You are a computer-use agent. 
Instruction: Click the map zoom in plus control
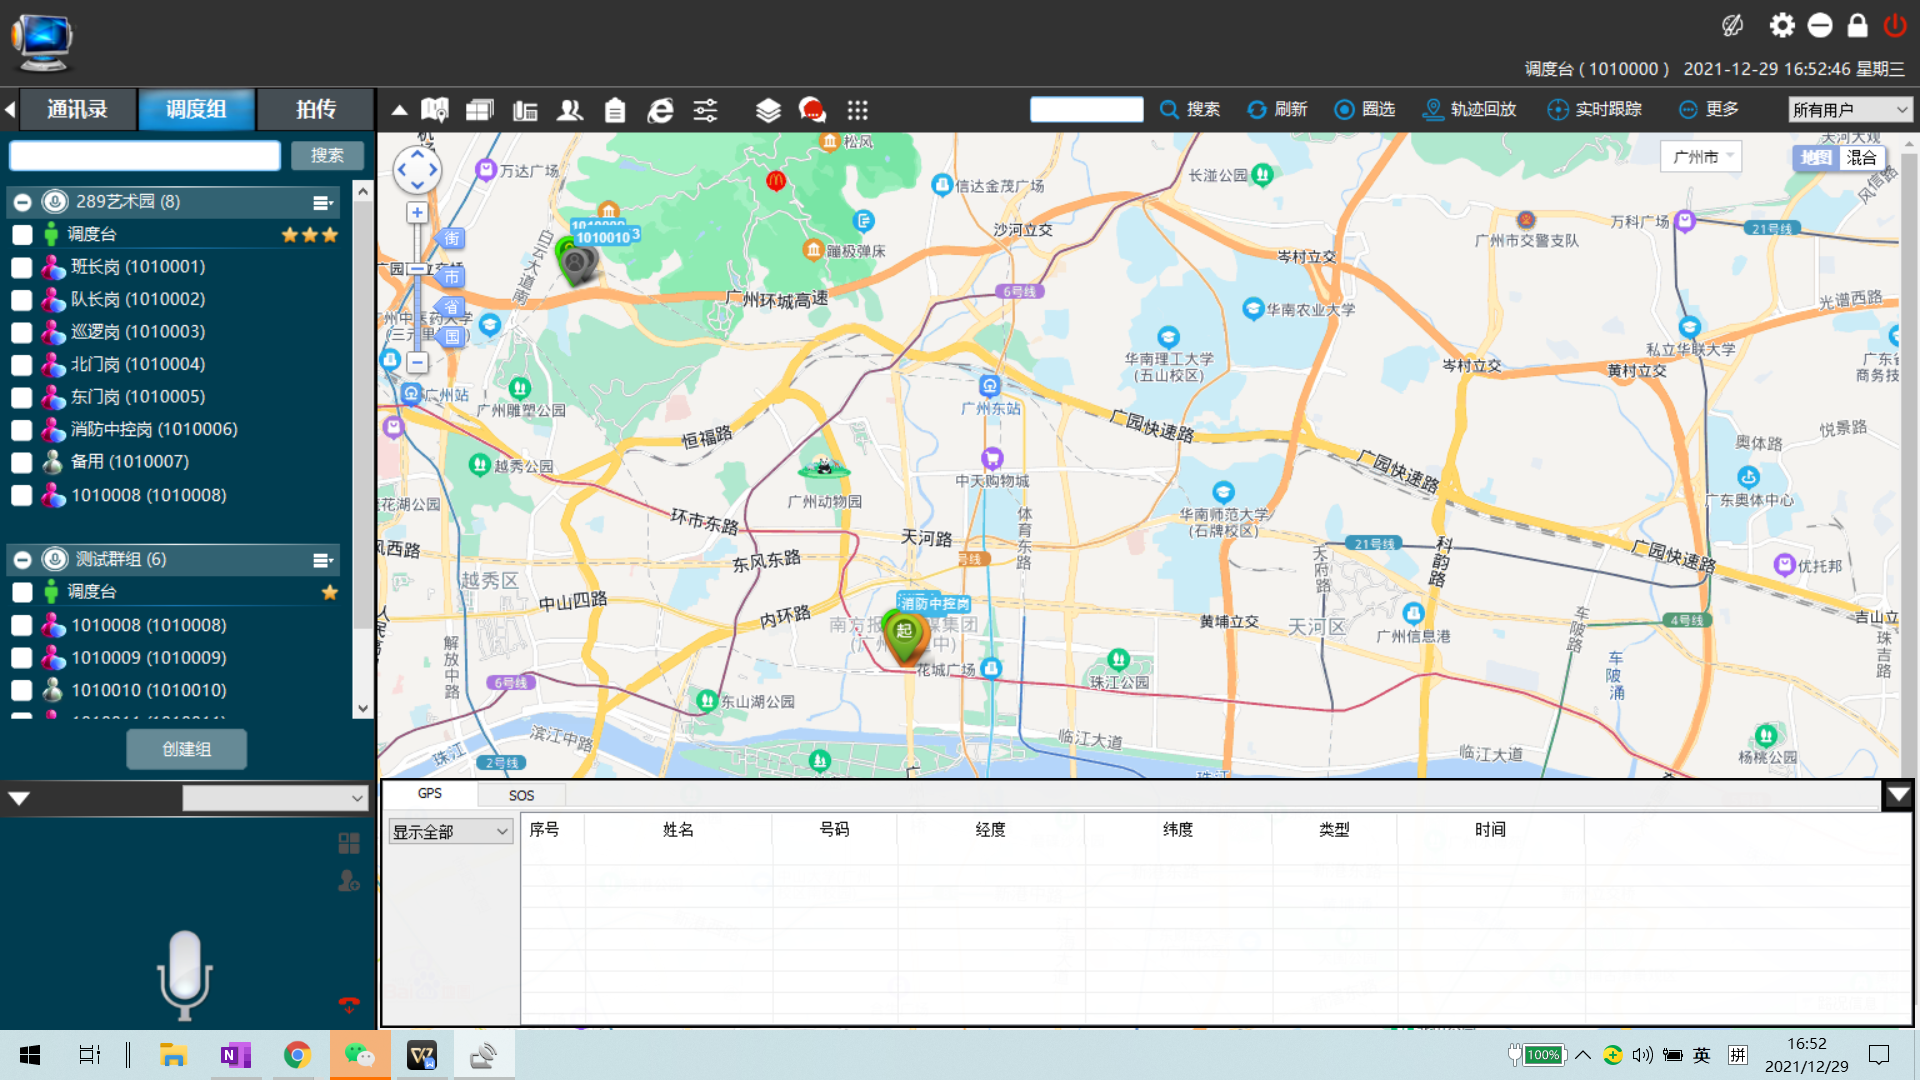click(417, 212)
